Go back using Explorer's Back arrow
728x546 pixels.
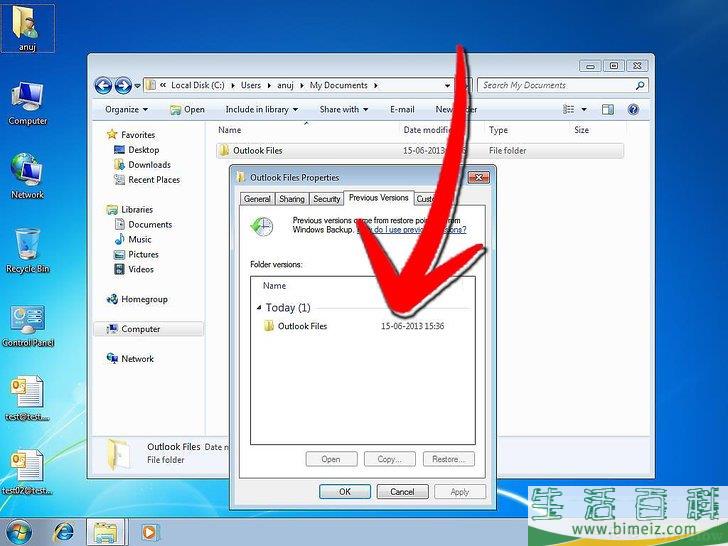pos(103,85)
